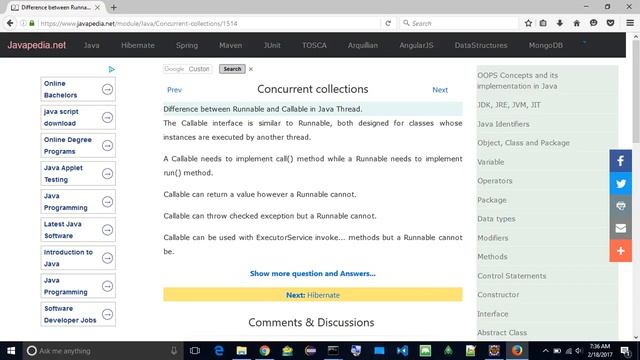The width and height of the screenshot is (640, 360).
Task: Go to Firefox home page icon
Action: (576, 23)
